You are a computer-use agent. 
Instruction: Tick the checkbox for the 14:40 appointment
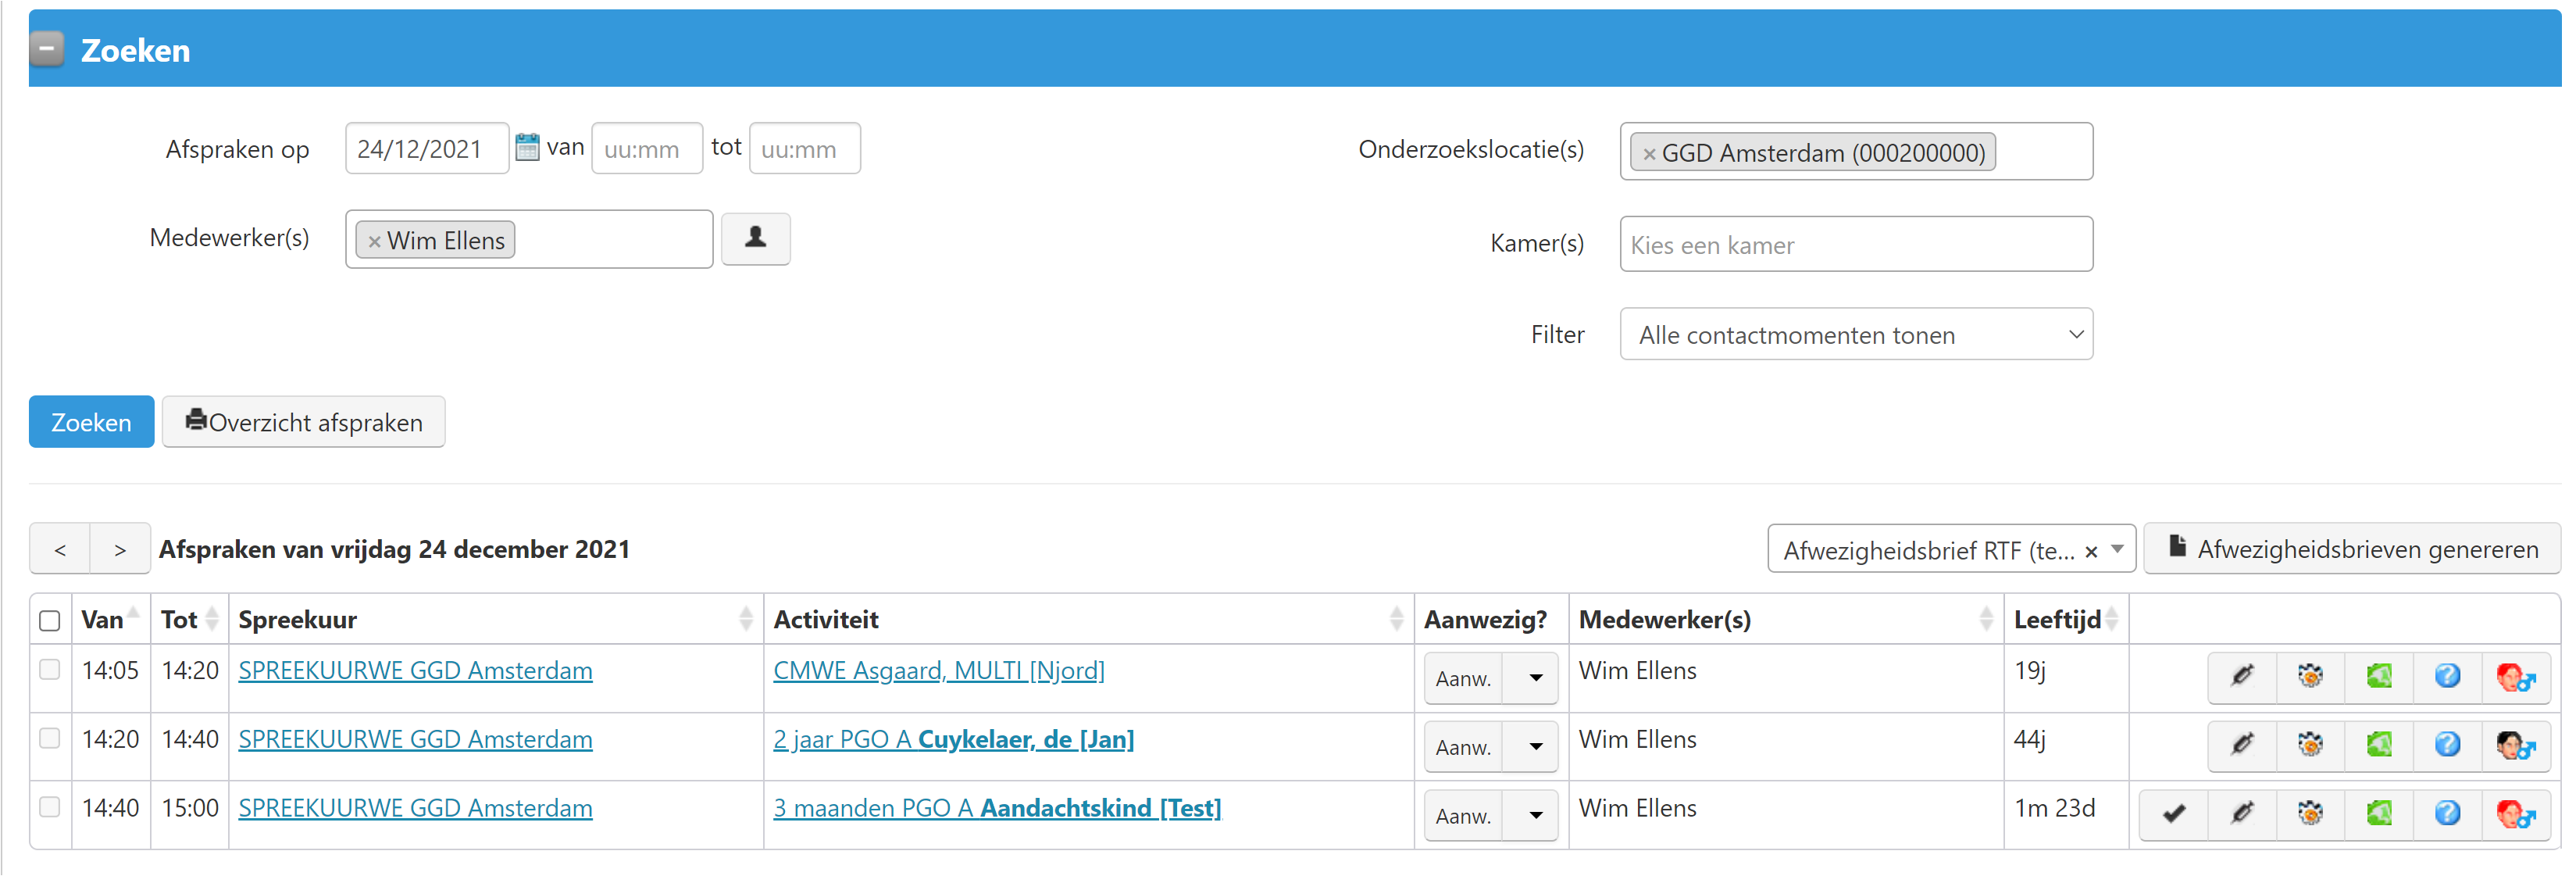pos(50,807)
